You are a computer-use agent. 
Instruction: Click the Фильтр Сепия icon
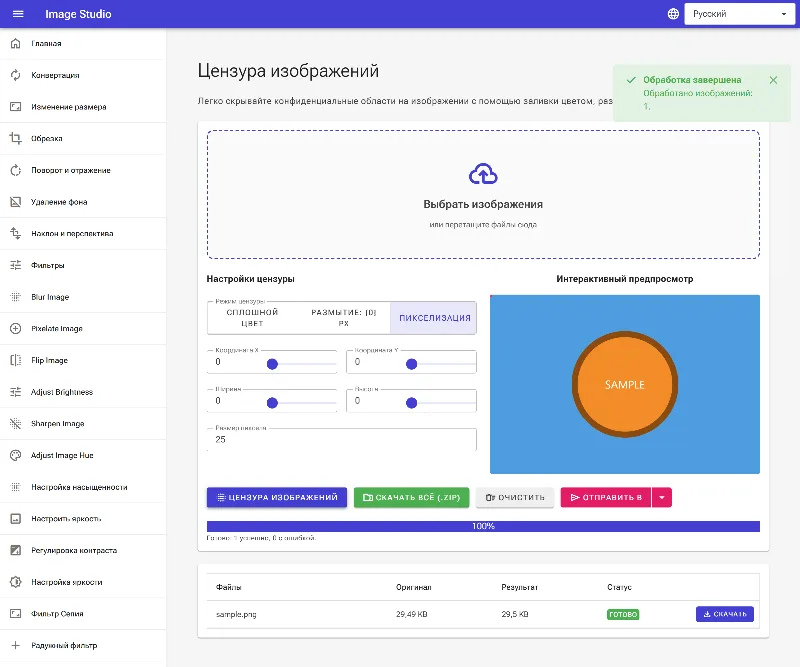[x=16, y=613]
